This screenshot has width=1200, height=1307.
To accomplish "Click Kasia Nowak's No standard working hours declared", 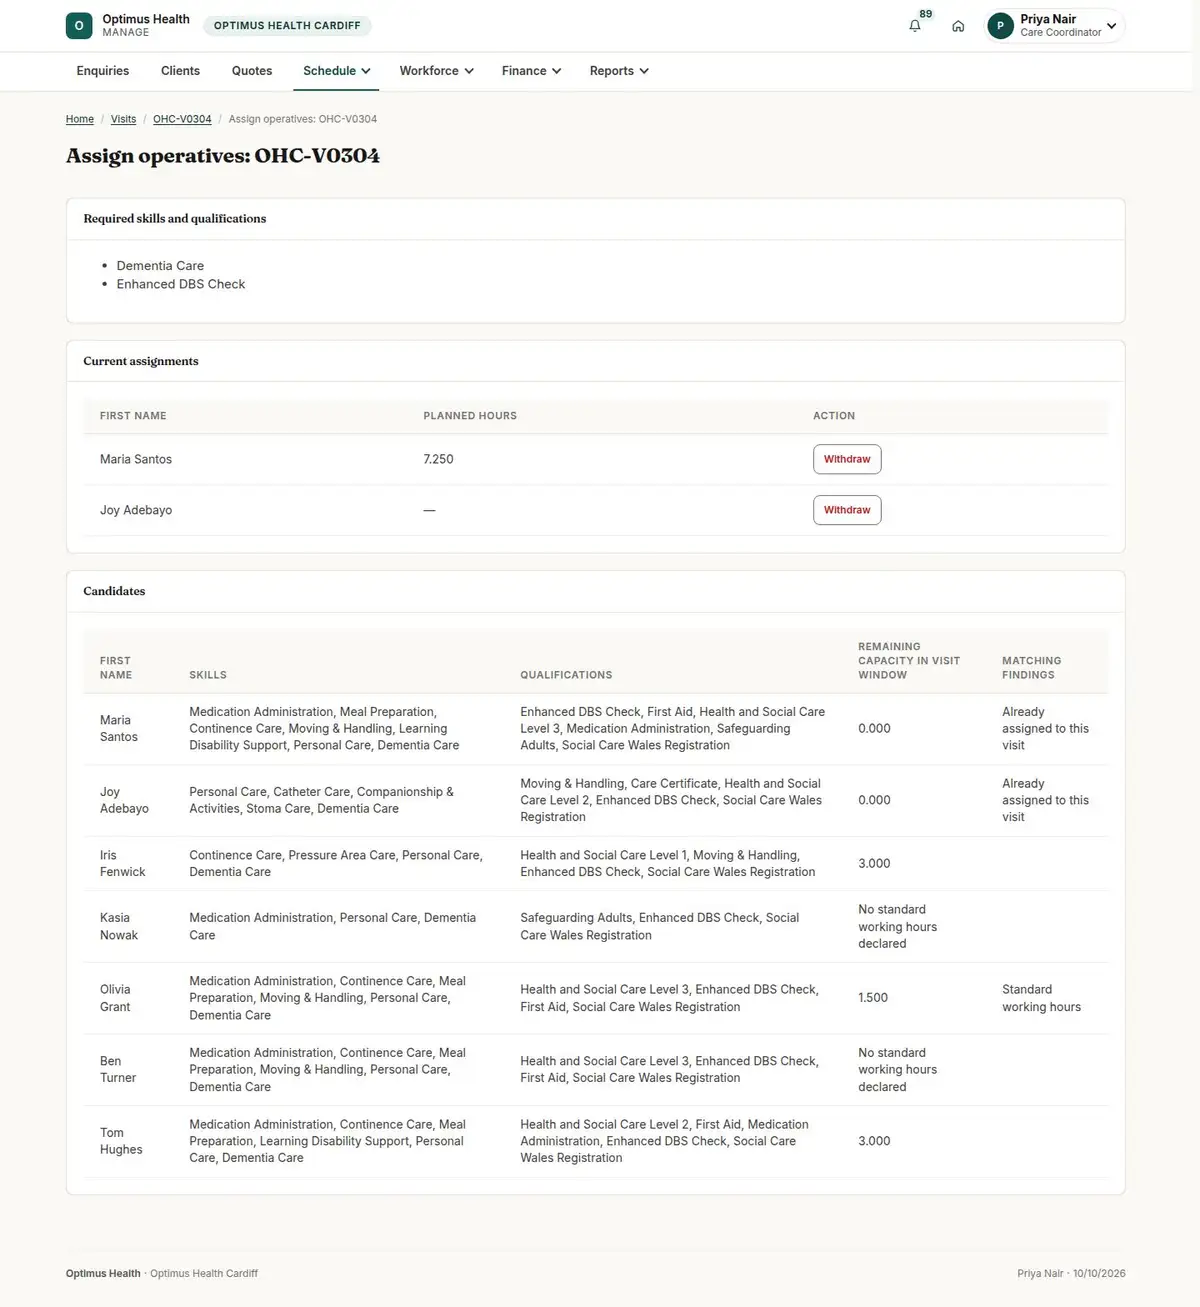I will tap(897, 926).
